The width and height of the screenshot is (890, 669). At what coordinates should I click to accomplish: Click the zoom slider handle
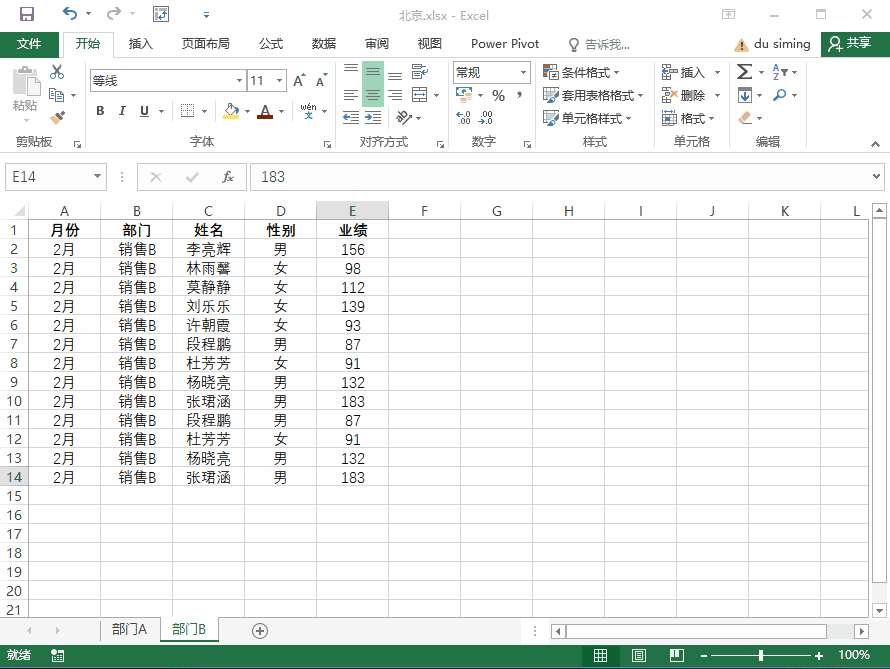tap(761, 656)
